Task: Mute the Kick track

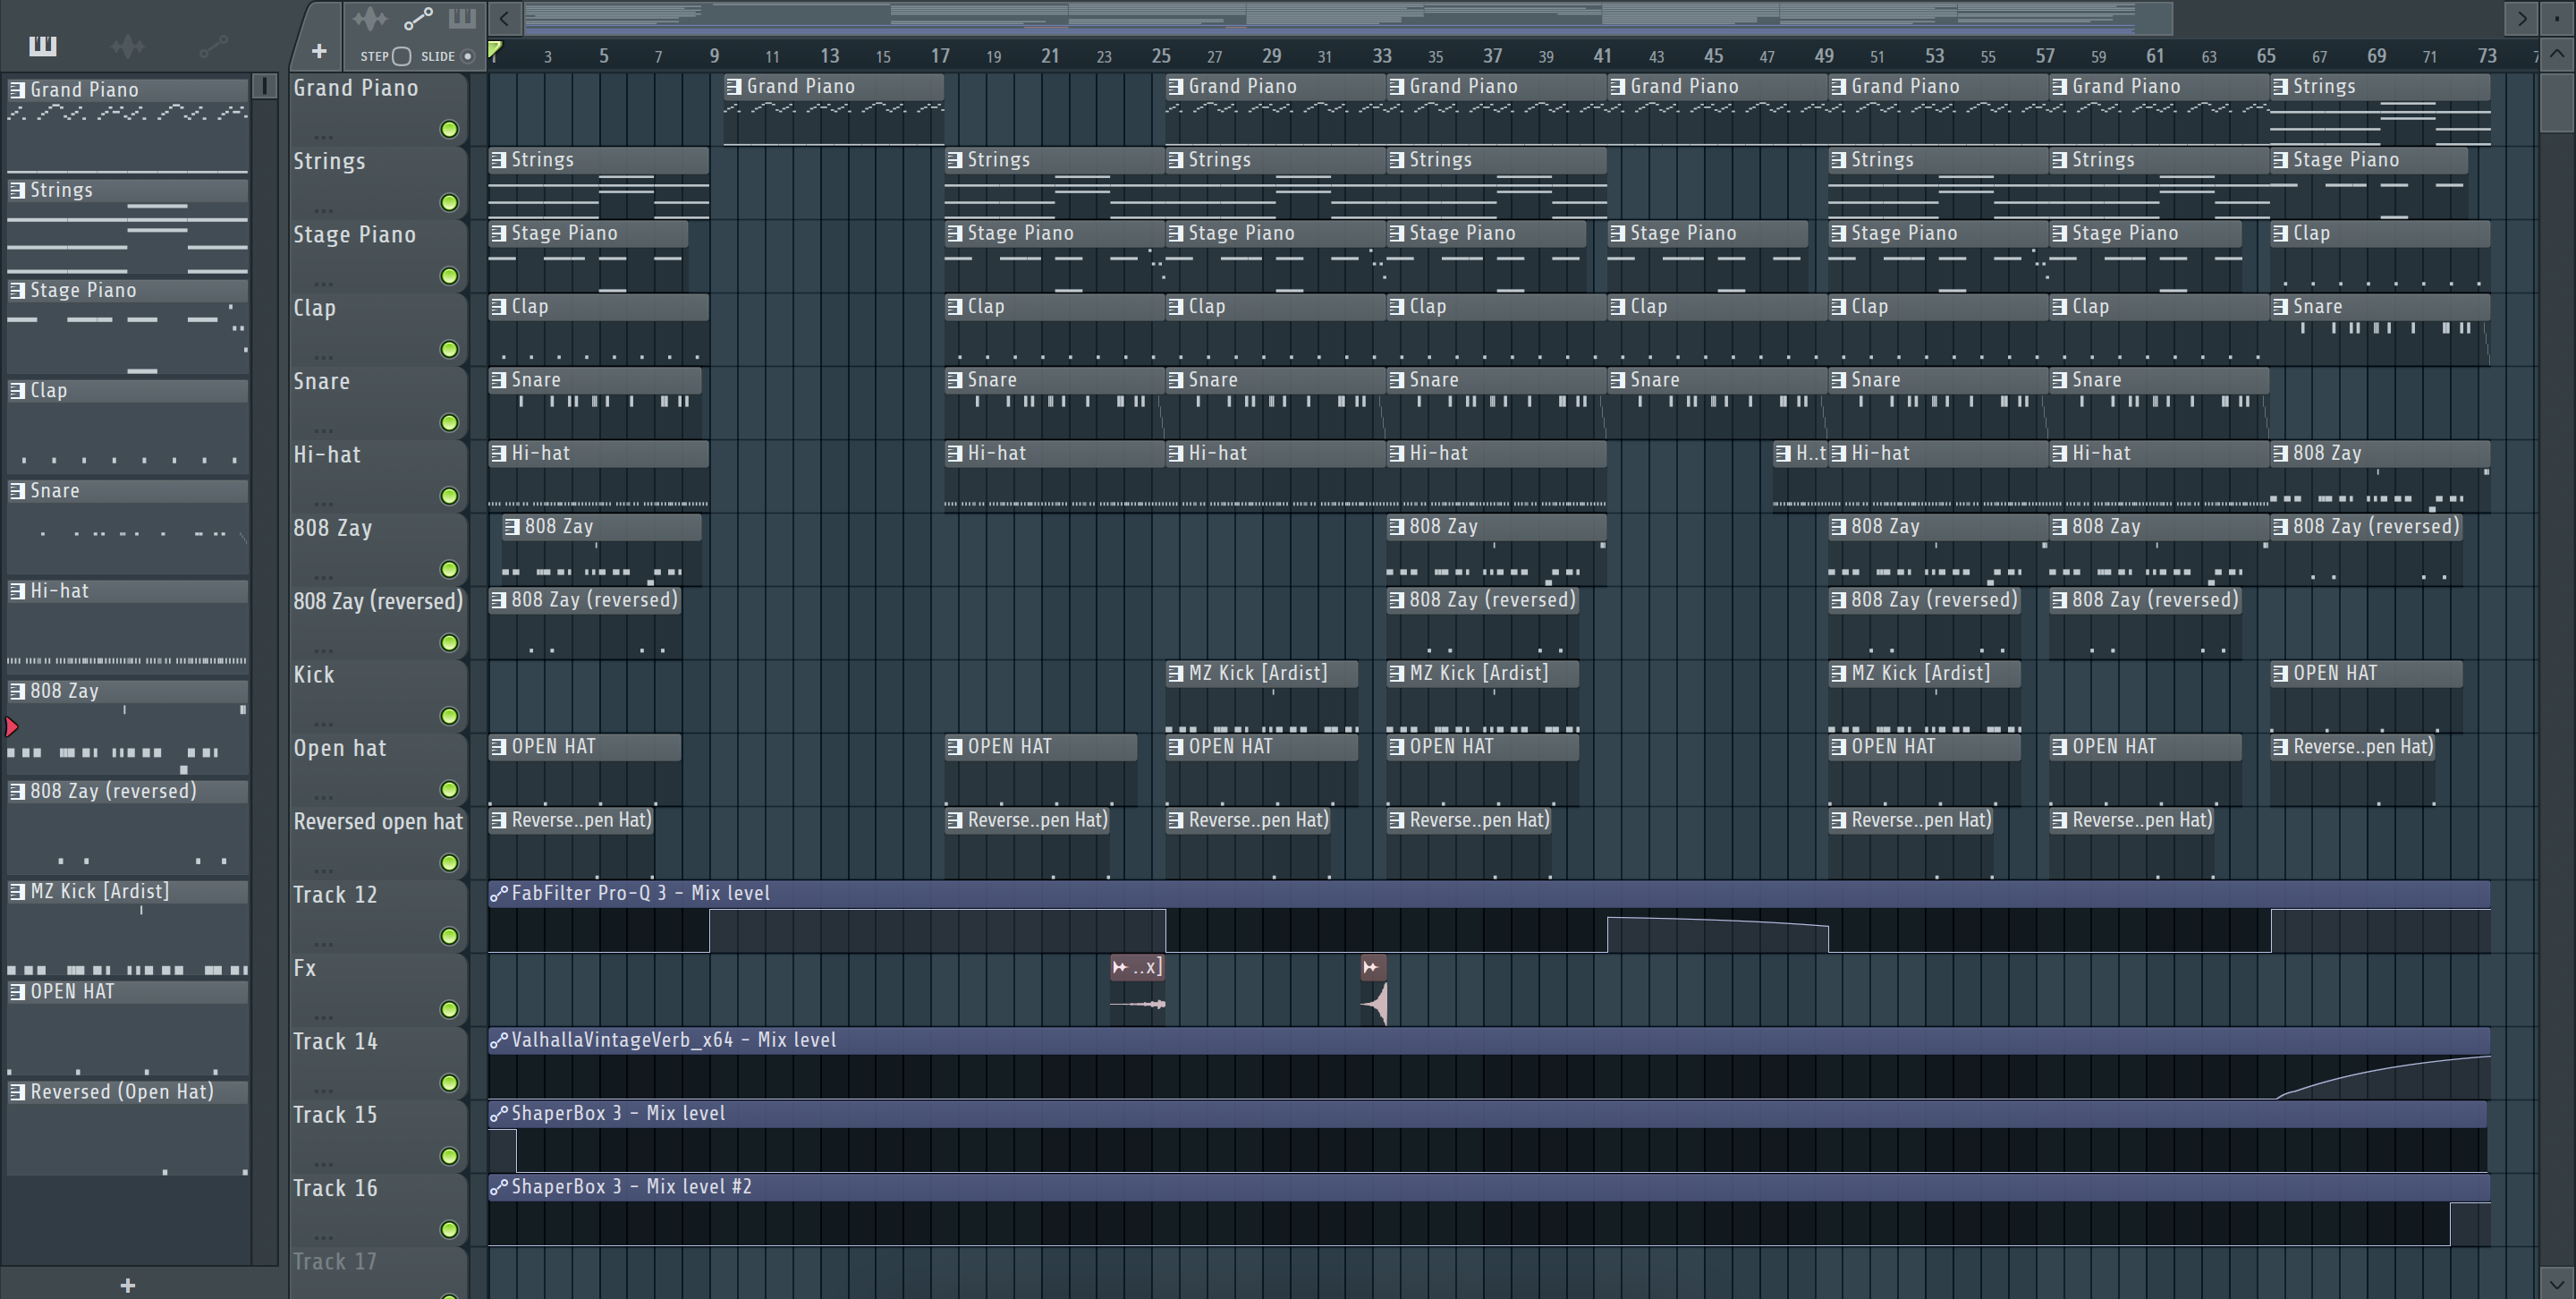Action: [450, 716]
